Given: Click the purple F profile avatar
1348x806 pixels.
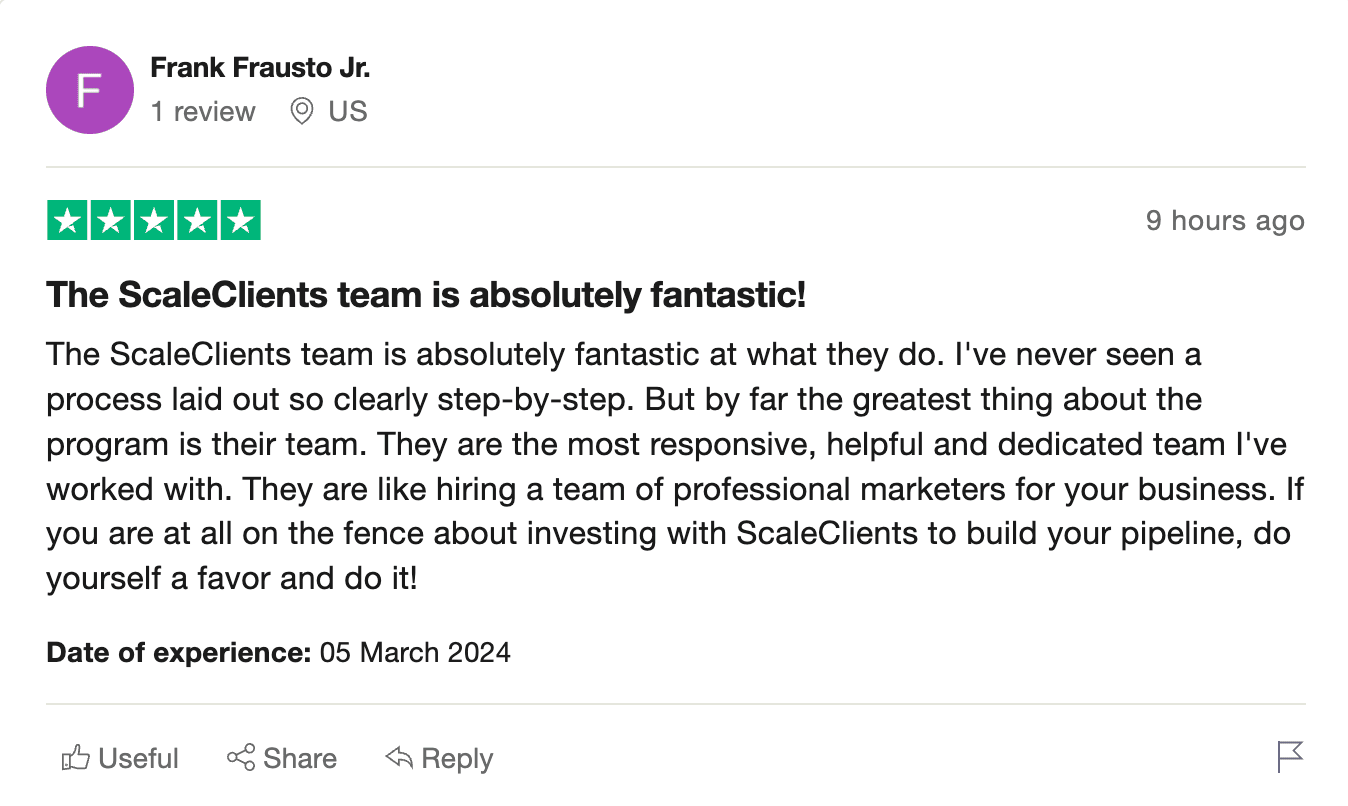Looking at the screenshot, I should coord(89,90).
